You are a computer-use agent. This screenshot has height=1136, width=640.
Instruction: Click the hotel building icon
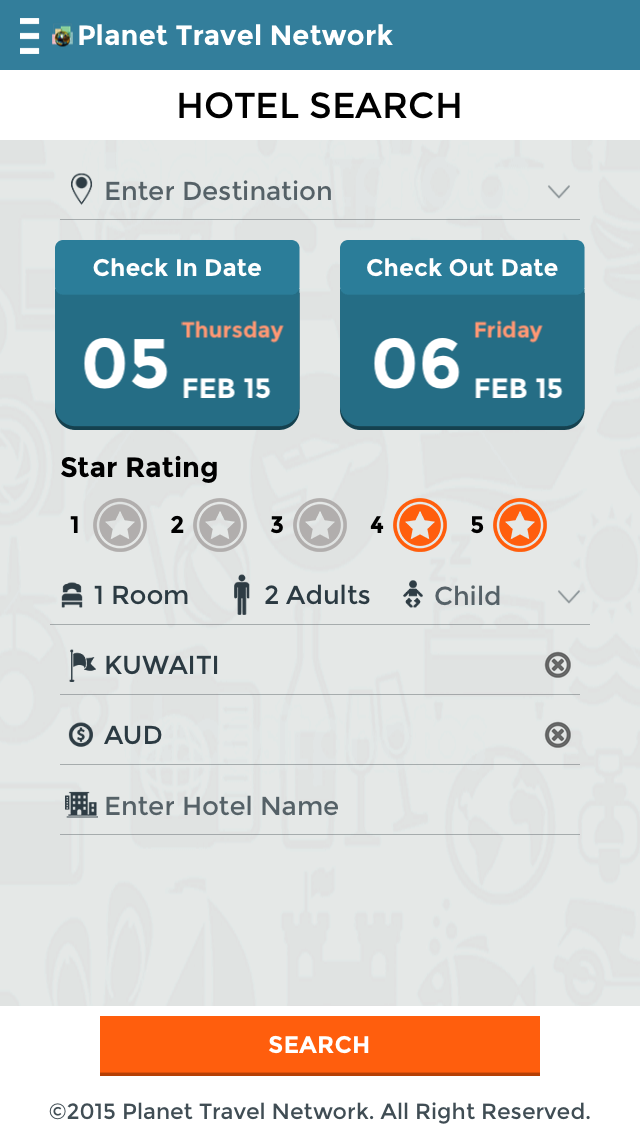tap(81, 804)
